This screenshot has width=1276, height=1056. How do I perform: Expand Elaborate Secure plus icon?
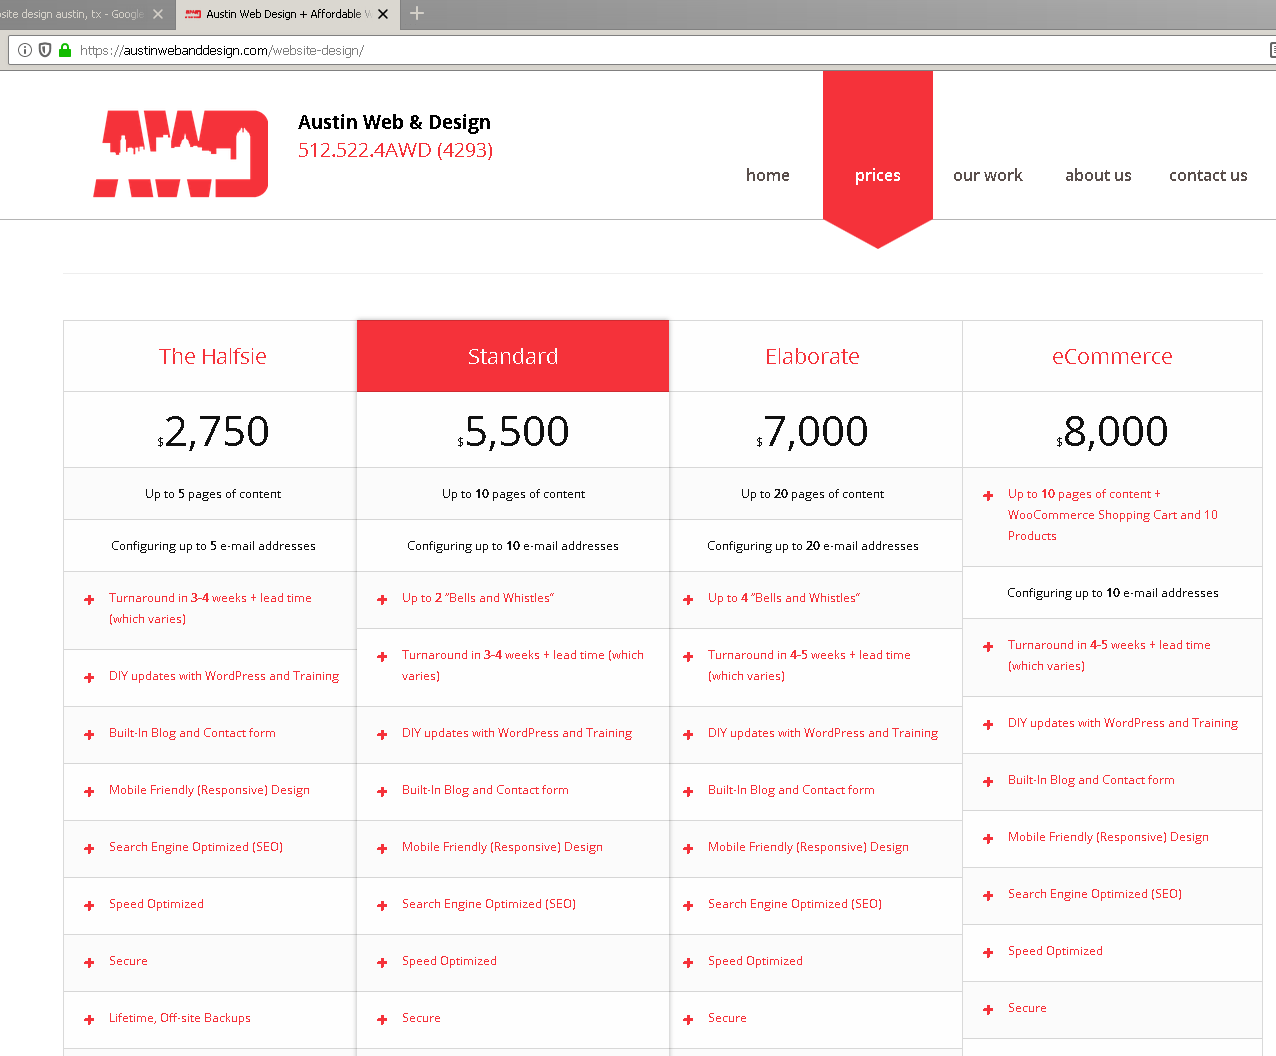(688, 1019)
